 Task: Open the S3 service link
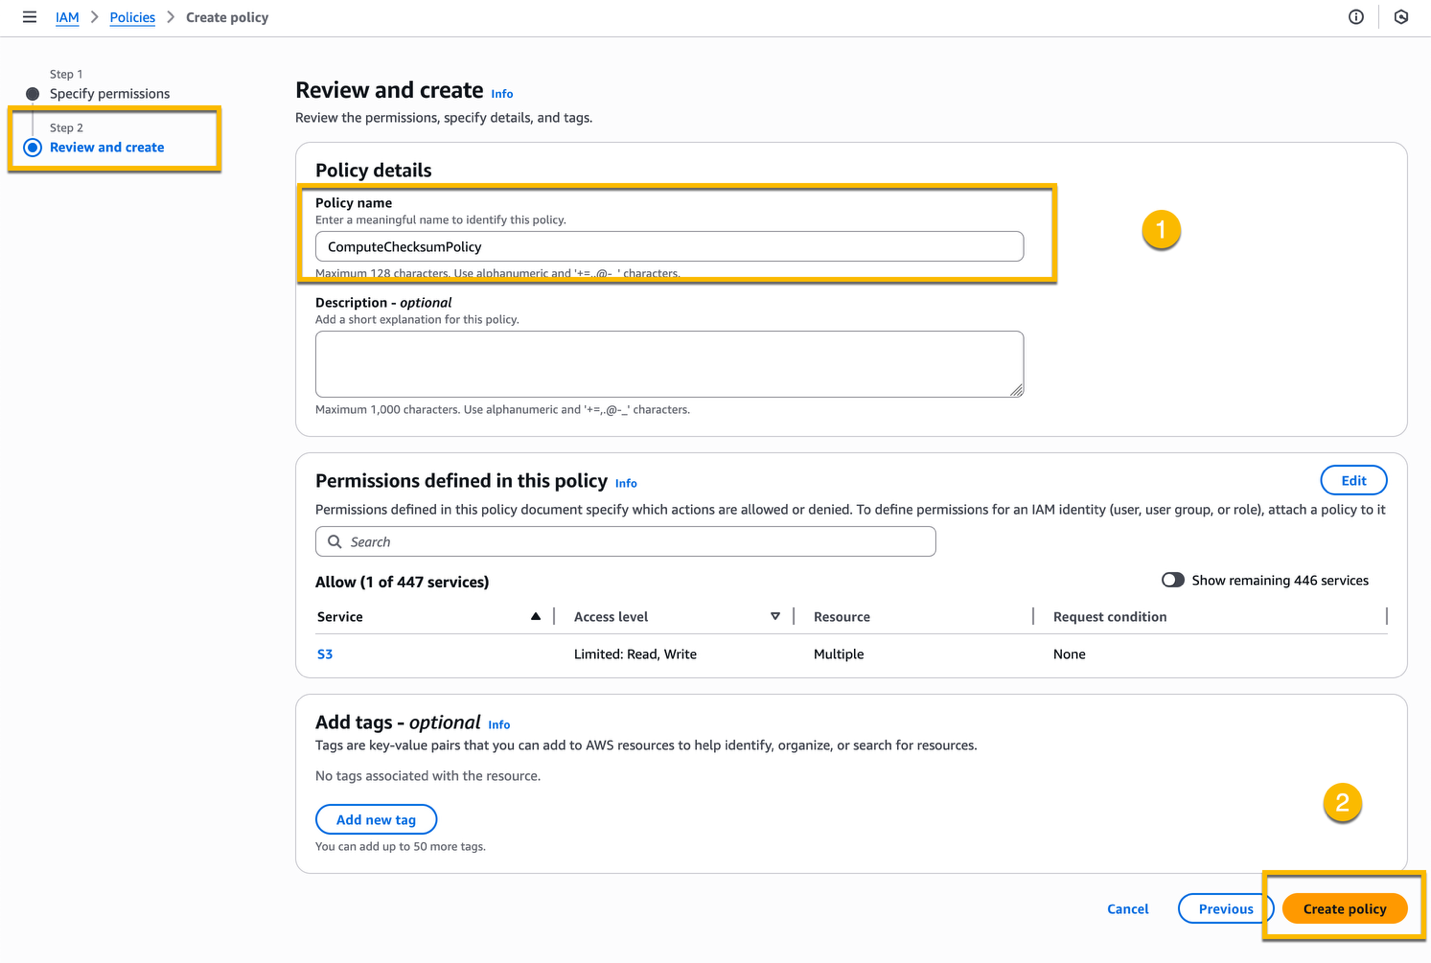[x=325, y=654]
